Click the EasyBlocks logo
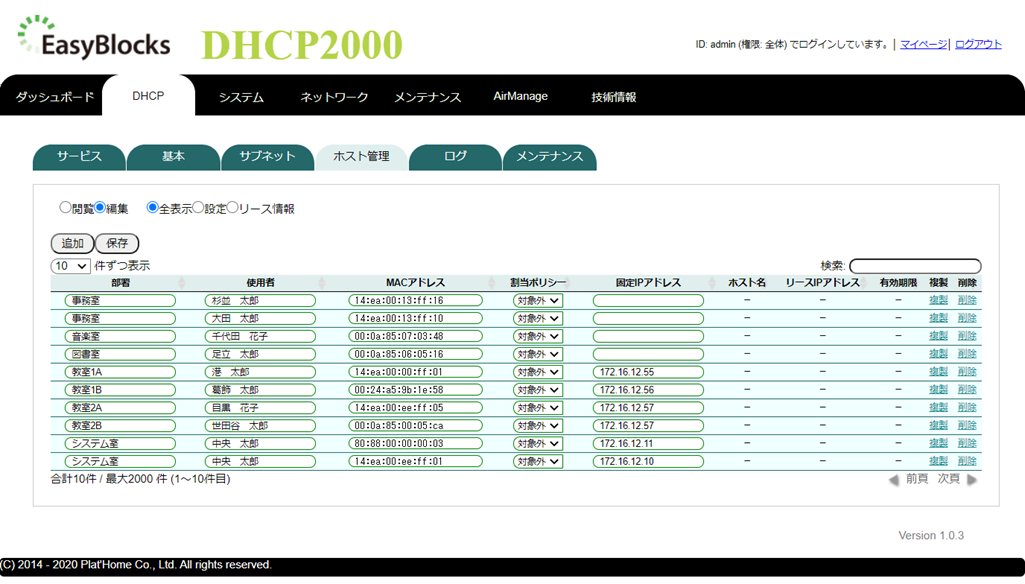The image size is (1025, 584). pyautogui.click(x=94, y=38)
